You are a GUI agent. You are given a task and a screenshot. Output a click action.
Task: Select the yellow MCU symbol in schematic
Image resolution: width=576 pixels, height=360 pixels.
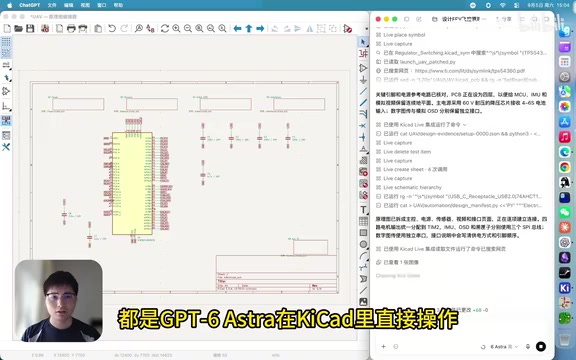tap(132, 183)
